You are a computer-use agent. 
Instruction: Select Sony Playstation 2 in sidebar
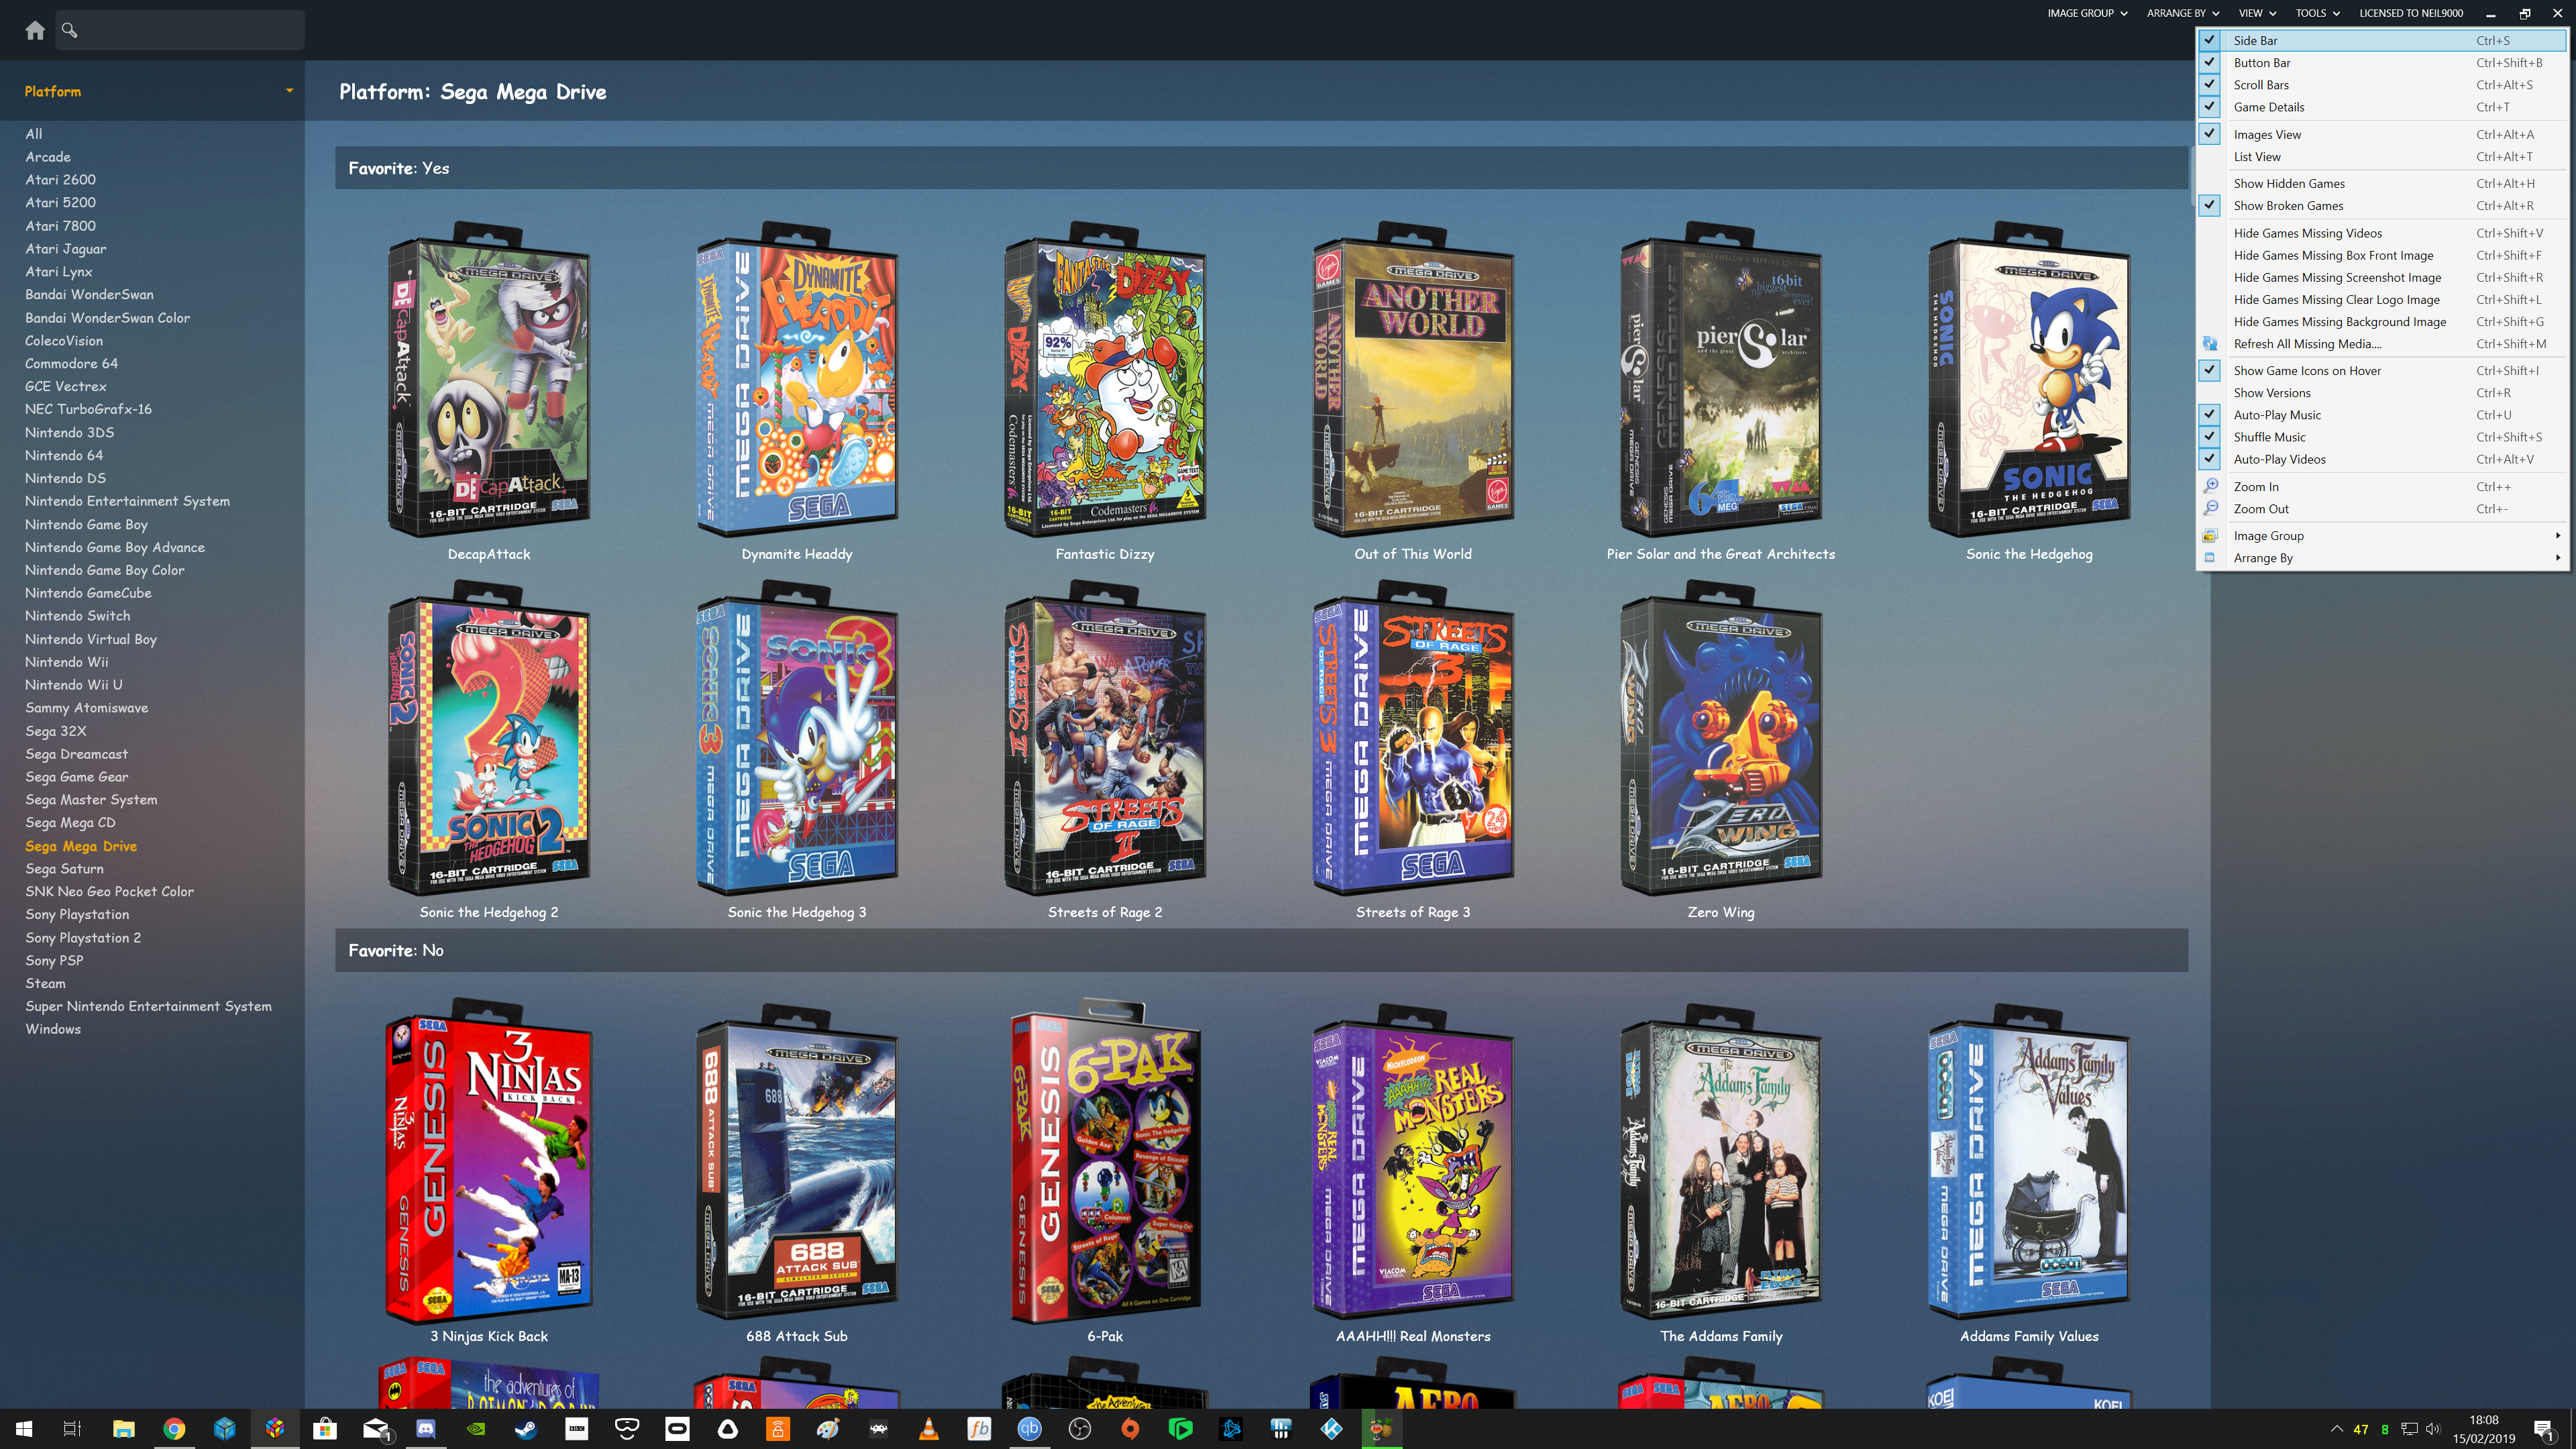point(83,937)
